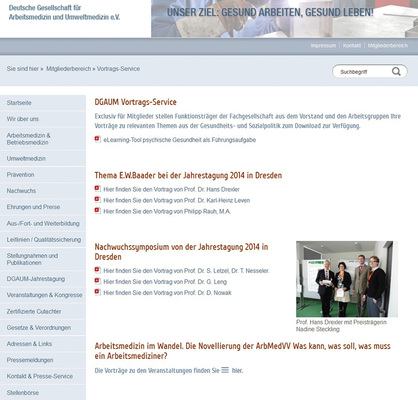
Task: Open the Prof. Dr. D. Nowak talk
Action: (x=167, y=293)
